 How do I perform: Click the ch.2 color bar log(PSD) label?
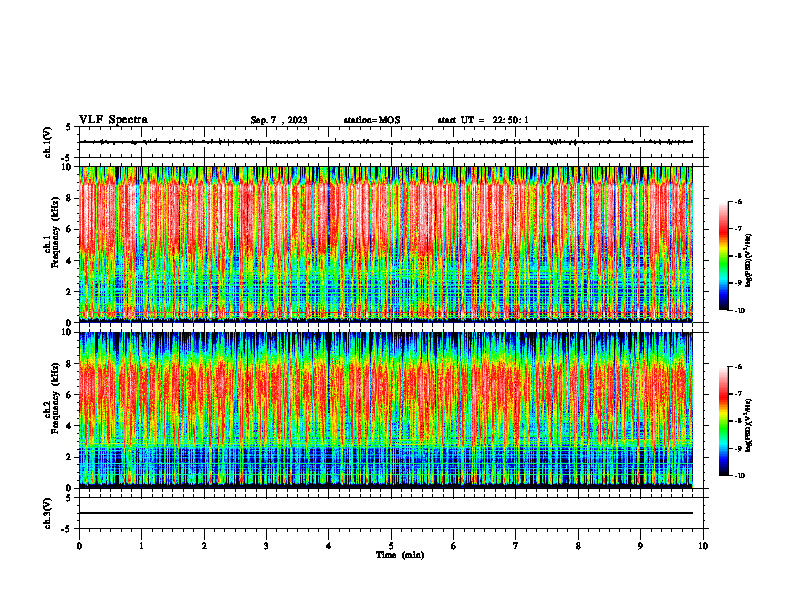[749, 425]
